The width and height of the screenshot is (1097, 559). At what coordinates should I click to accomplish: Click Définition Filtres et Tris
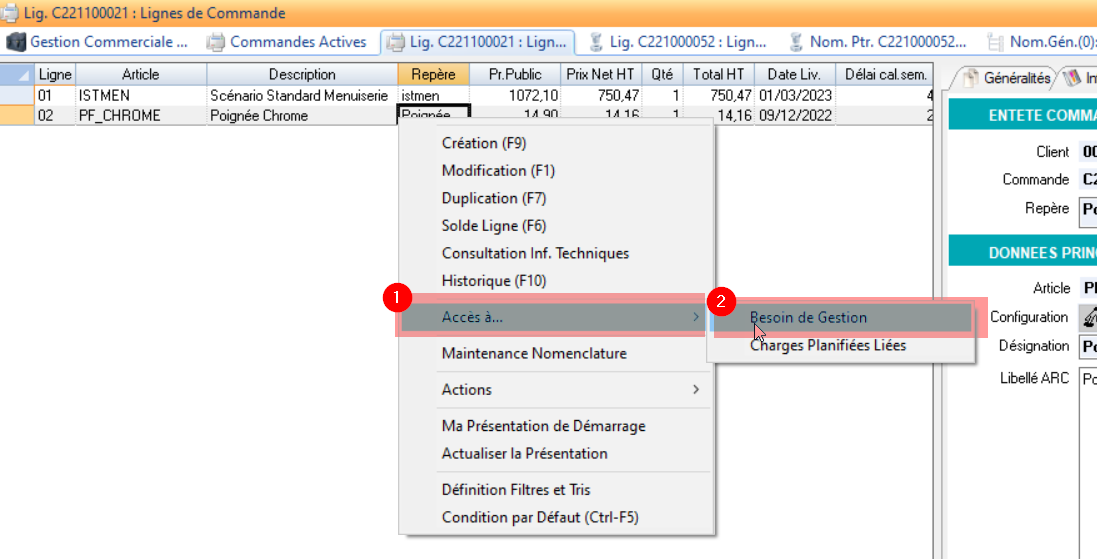point(516,490)
